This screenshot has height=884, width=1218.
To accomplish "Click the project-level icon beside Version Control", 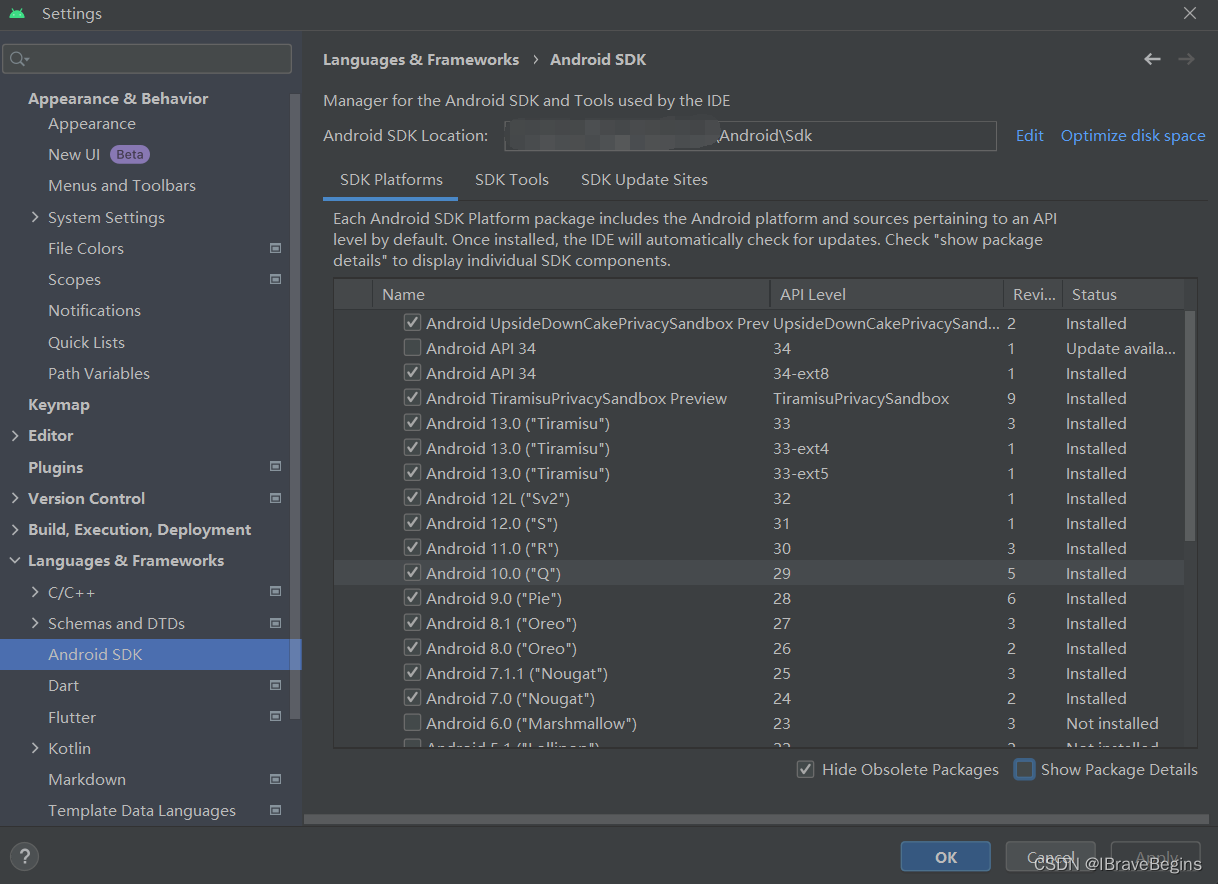I will [x=276, y=498].
